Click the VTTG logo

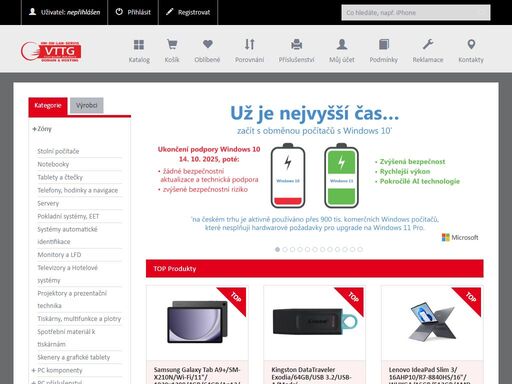[x=51, y=51]
